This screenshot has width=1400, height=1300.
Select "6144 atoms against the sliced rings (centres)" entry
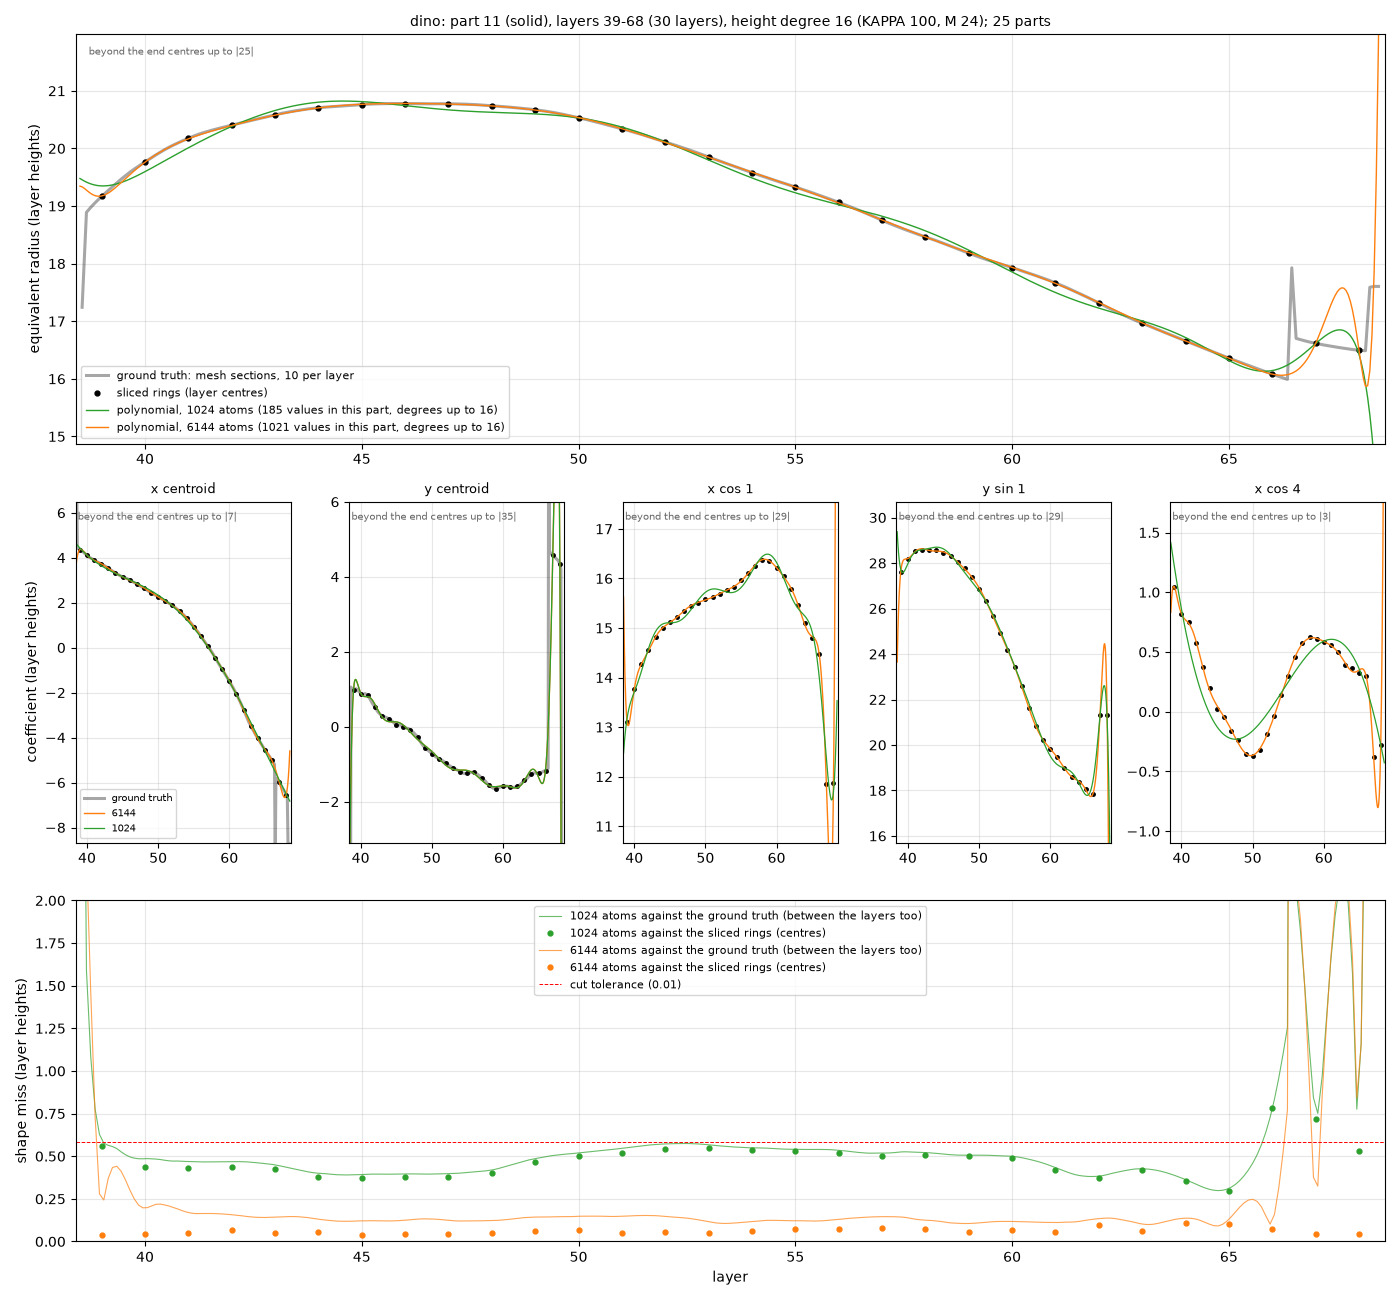click(698, 967)
